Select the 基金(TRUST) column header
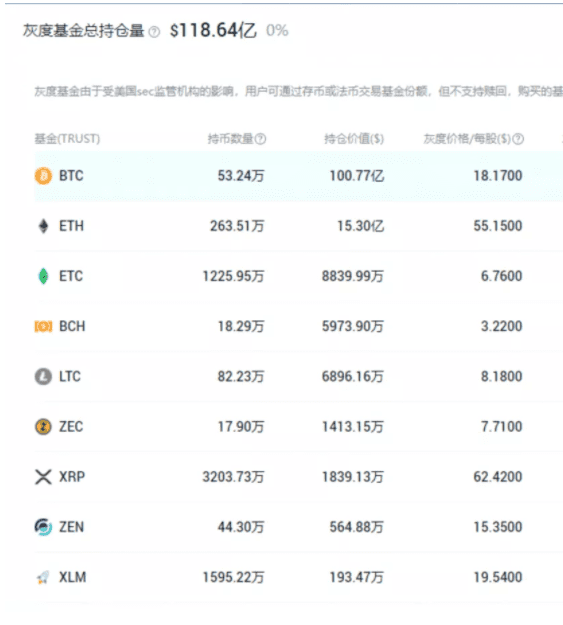 coord(67,139)
